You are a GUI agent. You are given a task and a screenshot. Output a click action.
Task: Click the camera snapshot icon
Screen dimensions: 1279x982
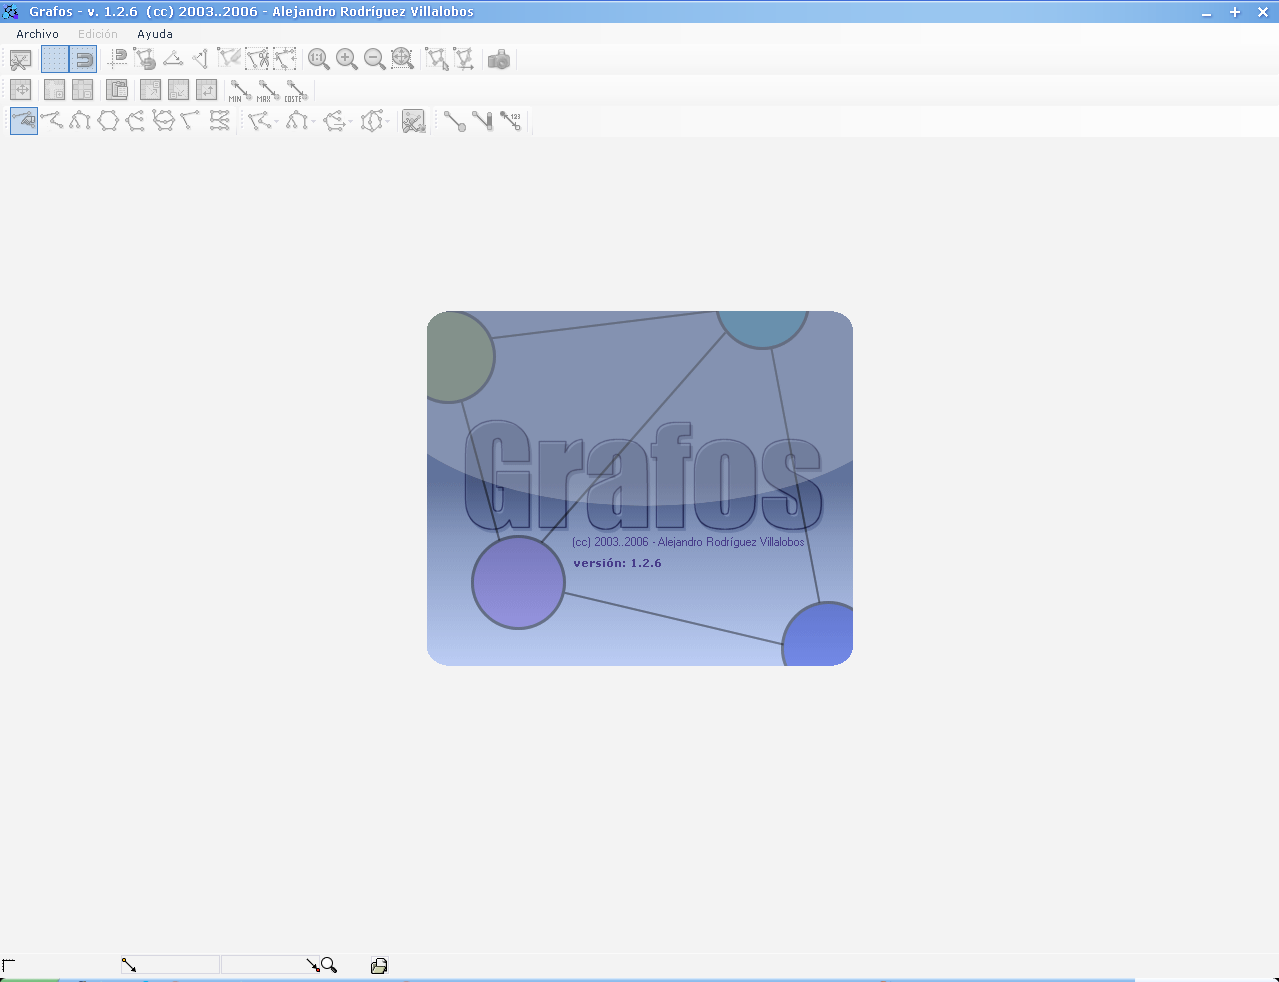pos(499,60)
